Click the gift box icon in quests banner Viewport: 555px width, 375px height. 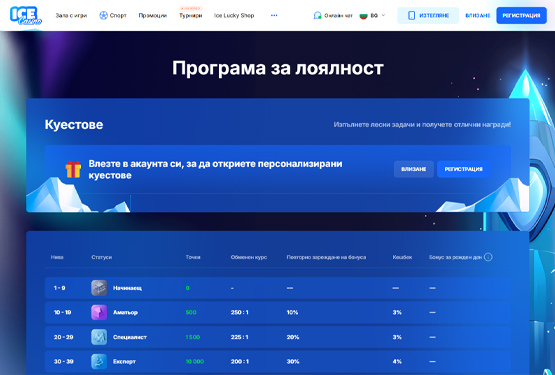pyautogui.click(x=73, y=169)
